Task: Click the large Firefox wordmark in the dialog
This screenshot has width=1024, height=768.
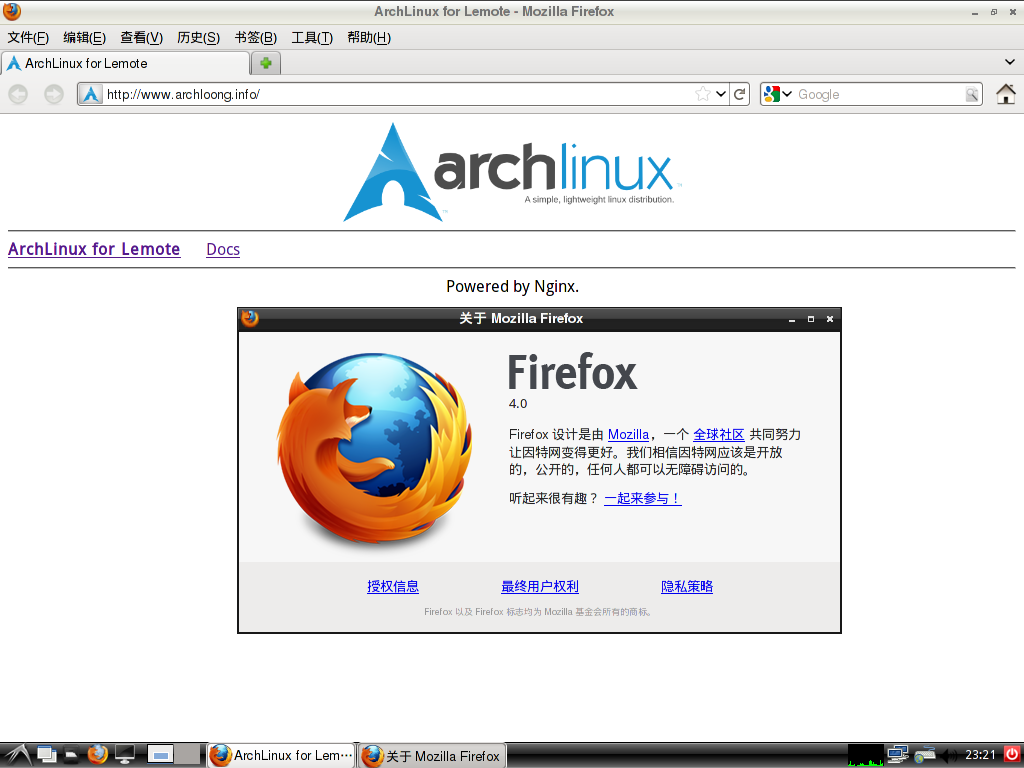Action: (573, 372)
